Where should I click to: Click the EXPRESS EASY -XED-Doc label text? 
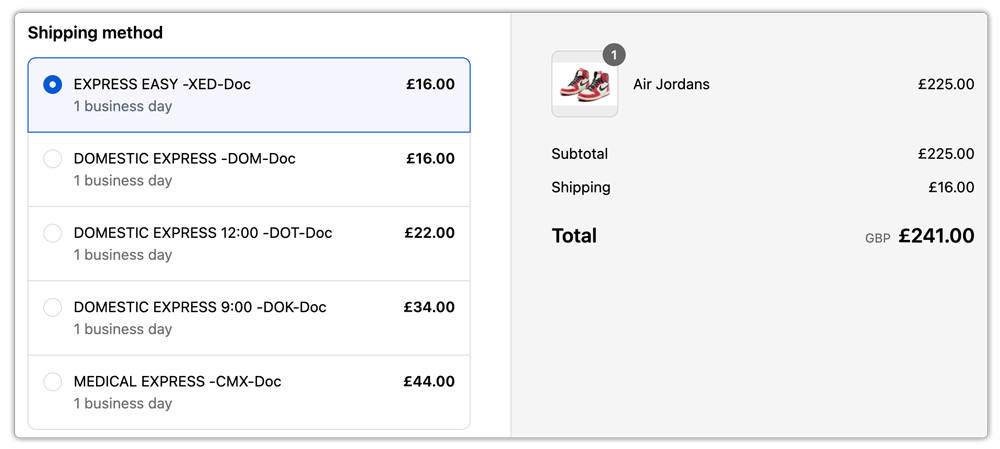162,85
